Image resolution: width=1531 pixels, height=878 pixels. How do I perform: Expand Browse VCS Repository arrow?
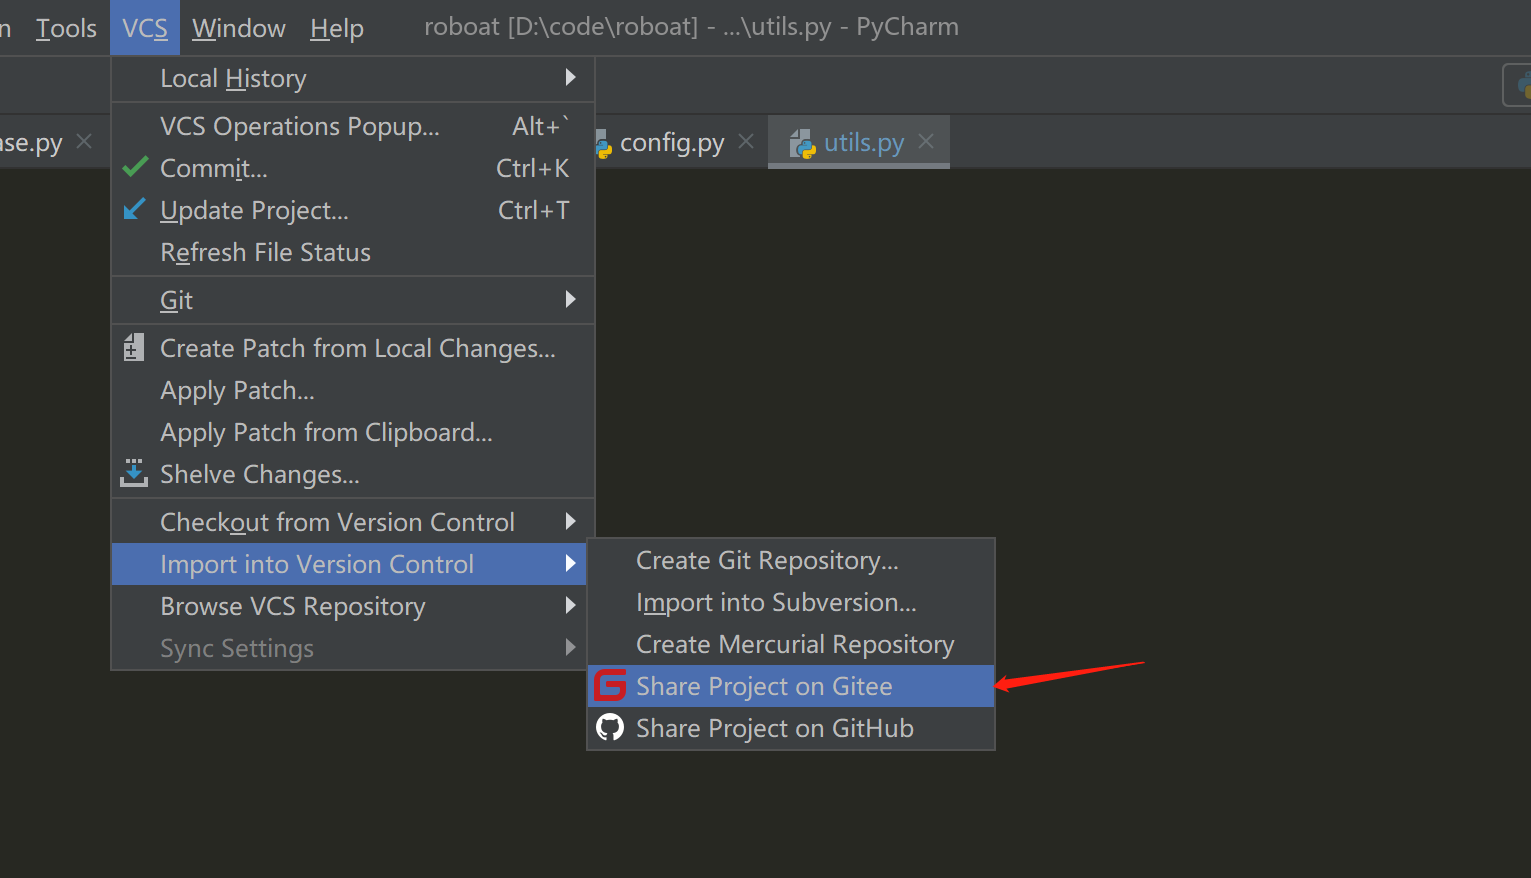click(x=570, y=605)
